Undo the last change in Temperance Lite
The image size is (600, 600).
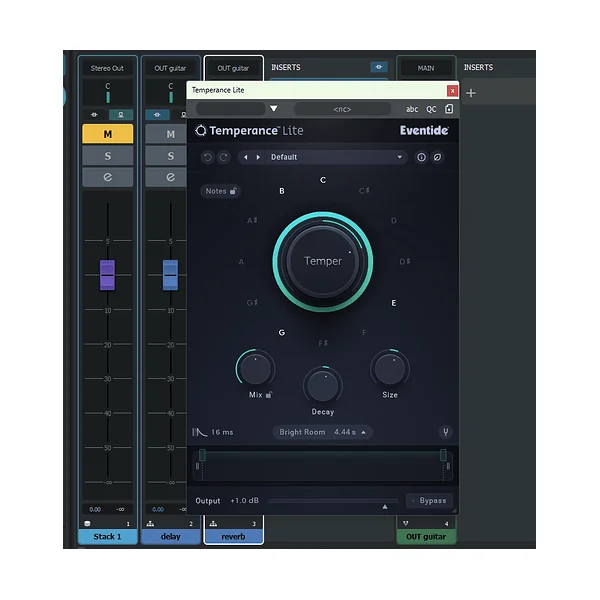[207, 157]
